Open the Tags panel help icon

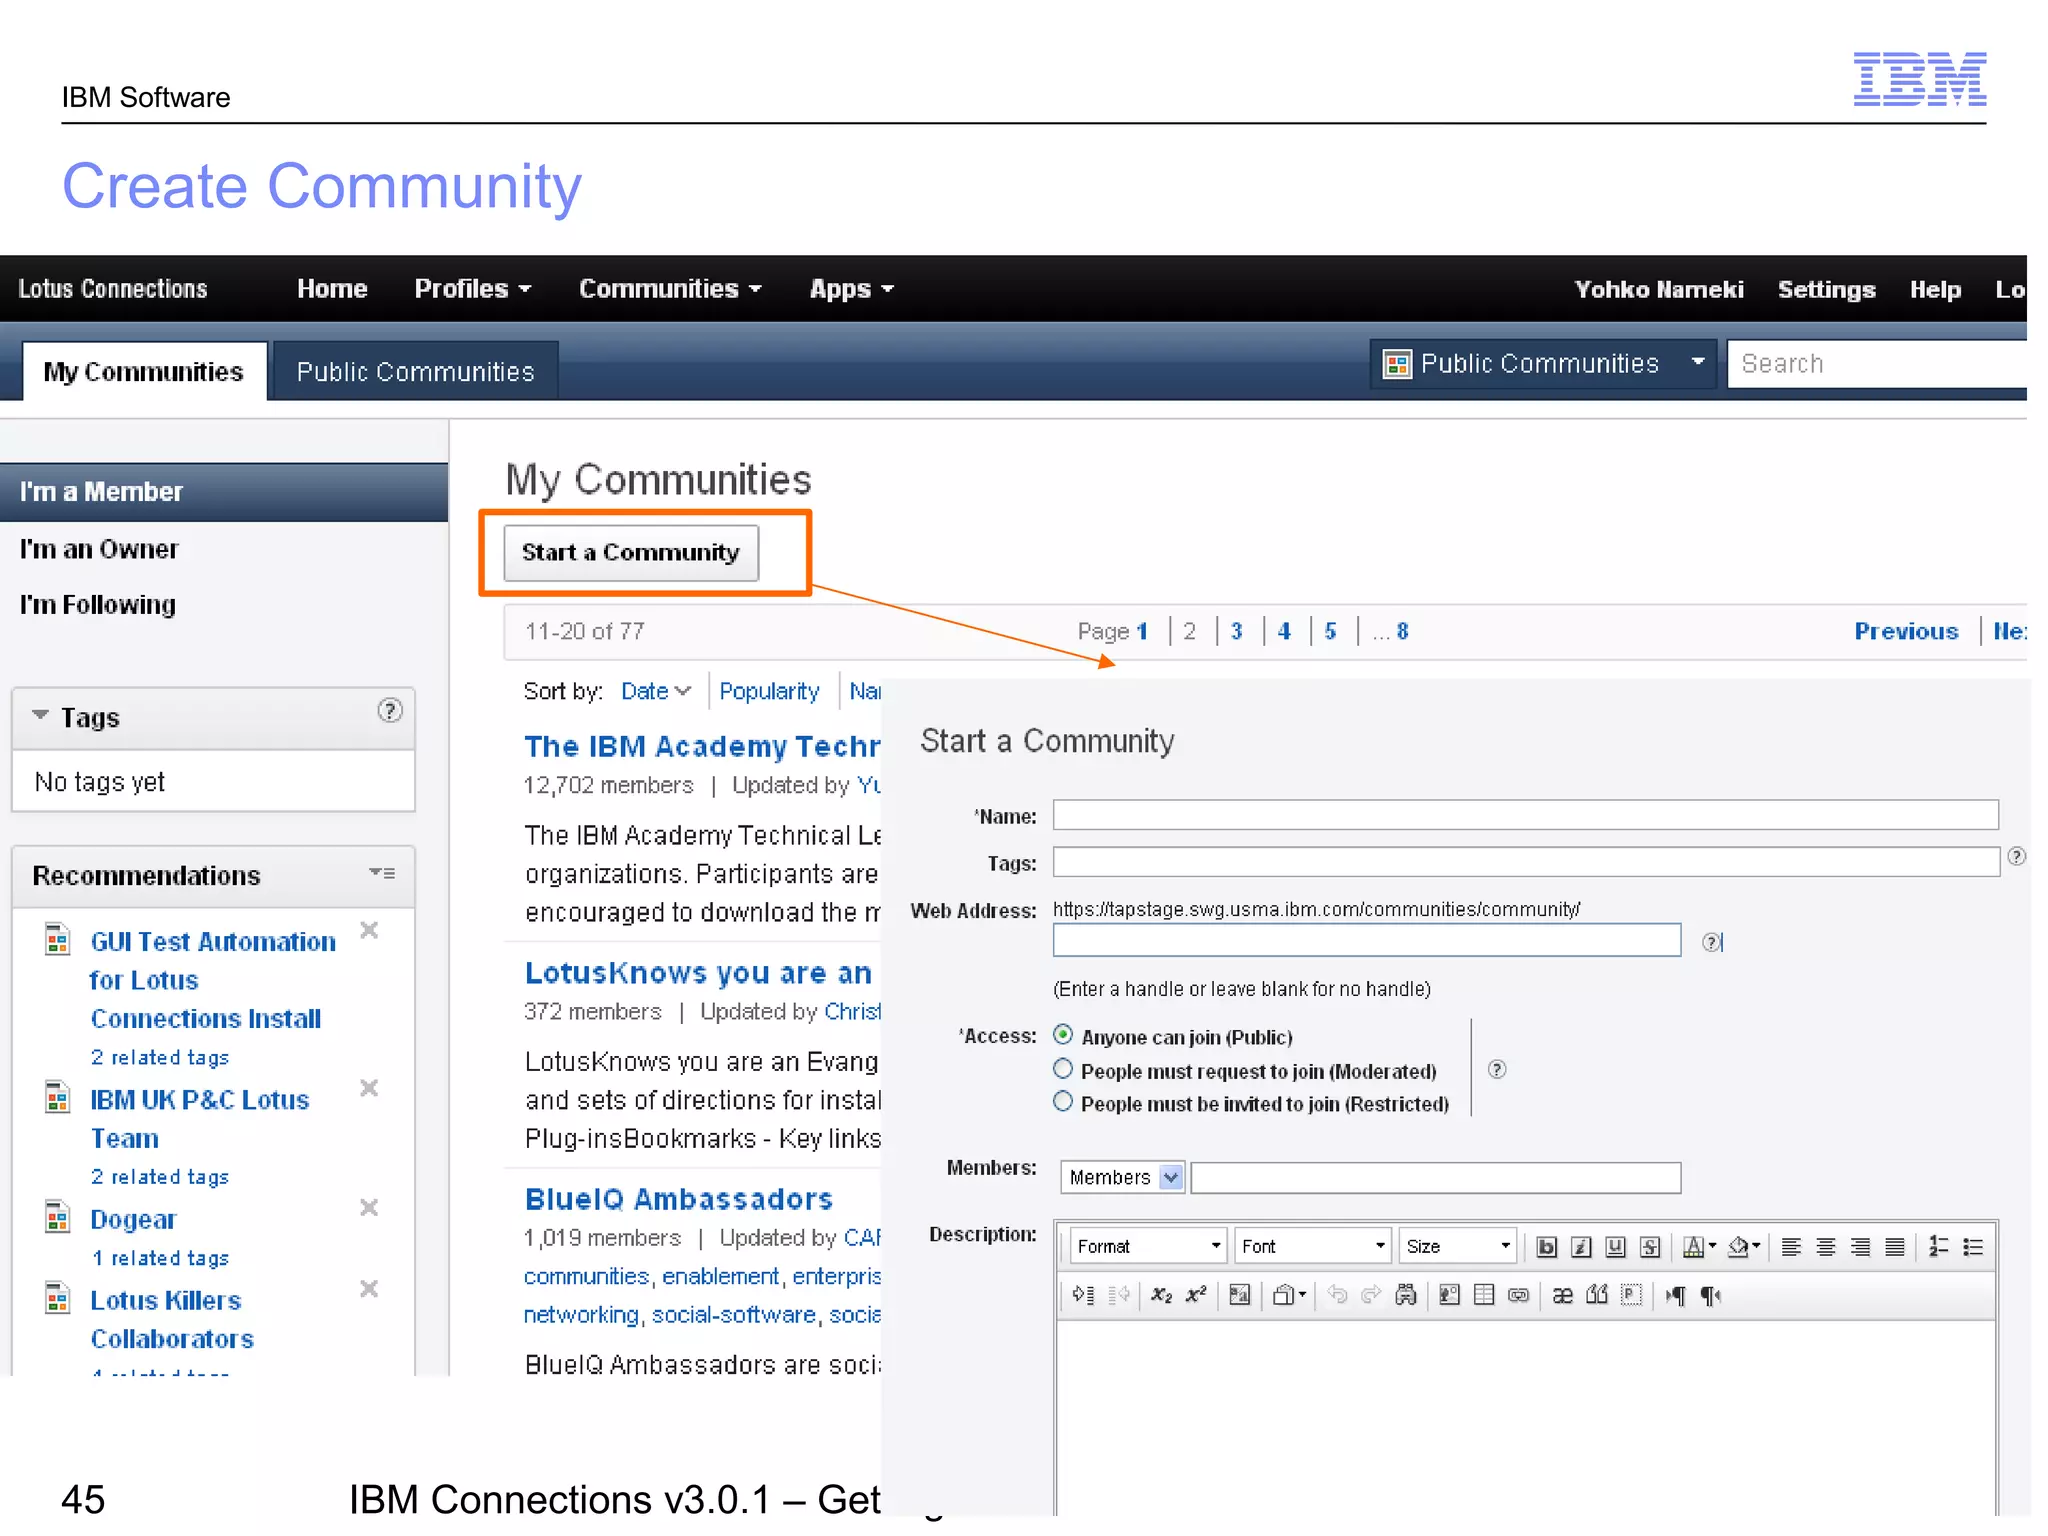389,710
